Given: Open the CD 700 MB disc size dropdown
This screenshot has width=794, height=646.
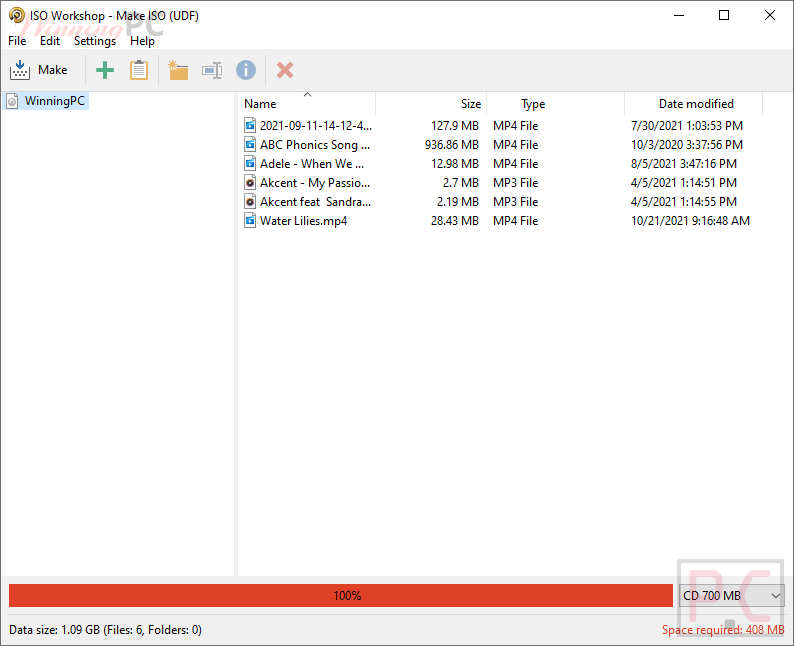Looking at the screenshot, I should click(731, 595).
